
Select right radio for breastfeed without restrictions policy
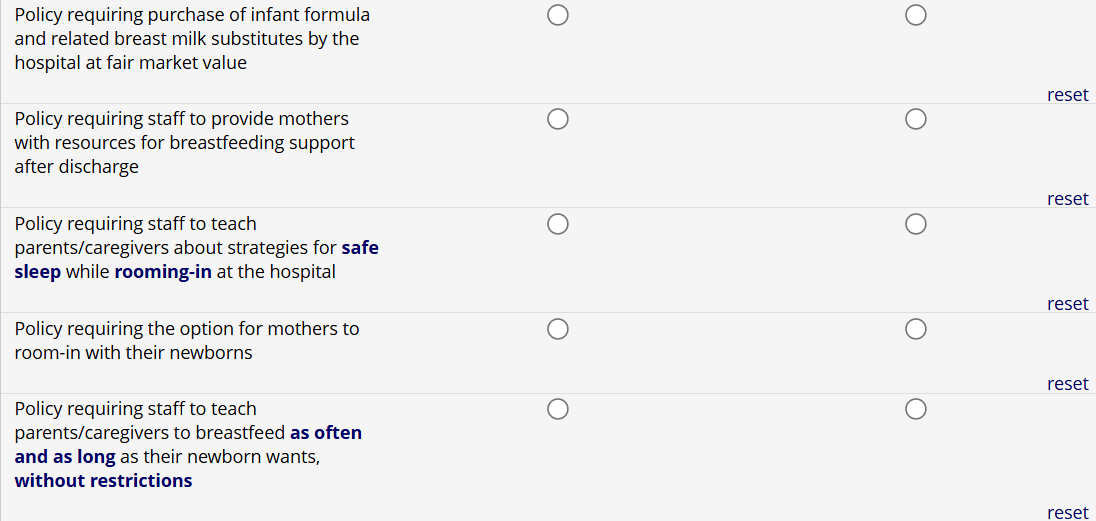tap(915, 409)
